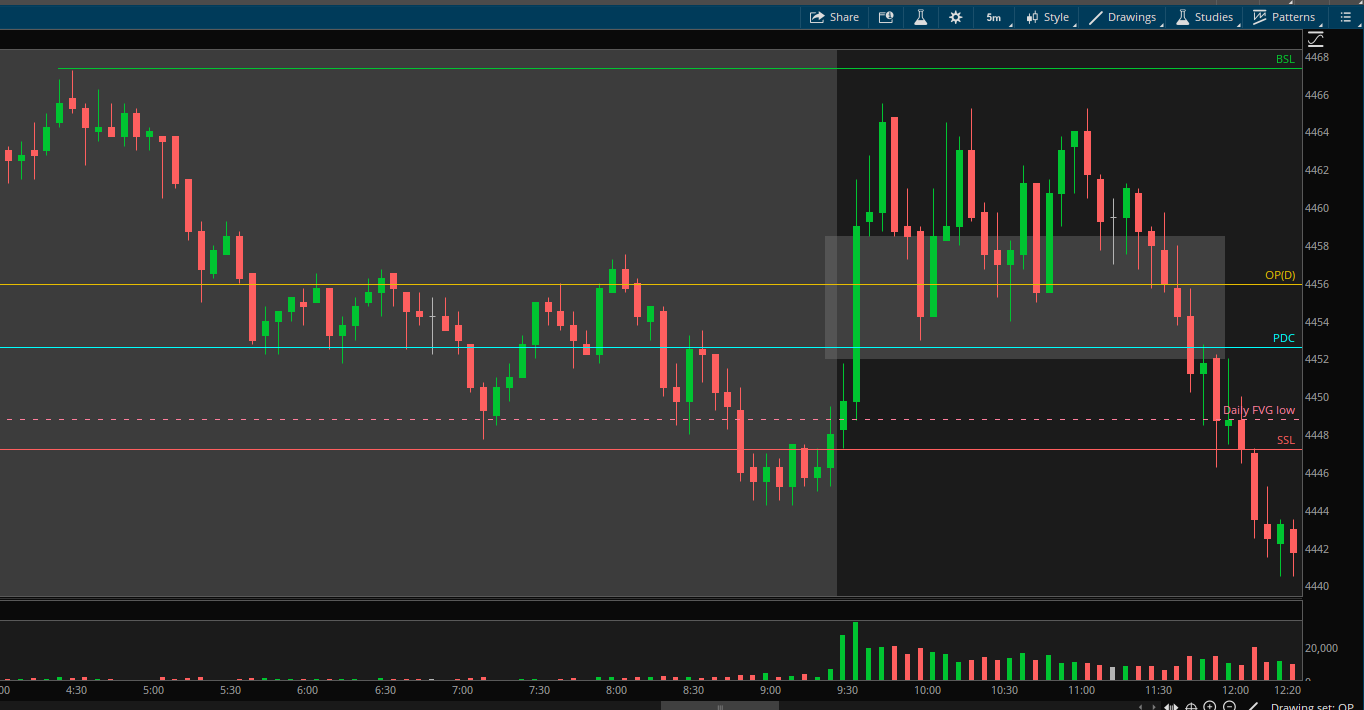Image resolution: width=1364 pixels, height=710 pixels.
Task: Open the Studies dropdown
Action: (x=1205, y=17)
